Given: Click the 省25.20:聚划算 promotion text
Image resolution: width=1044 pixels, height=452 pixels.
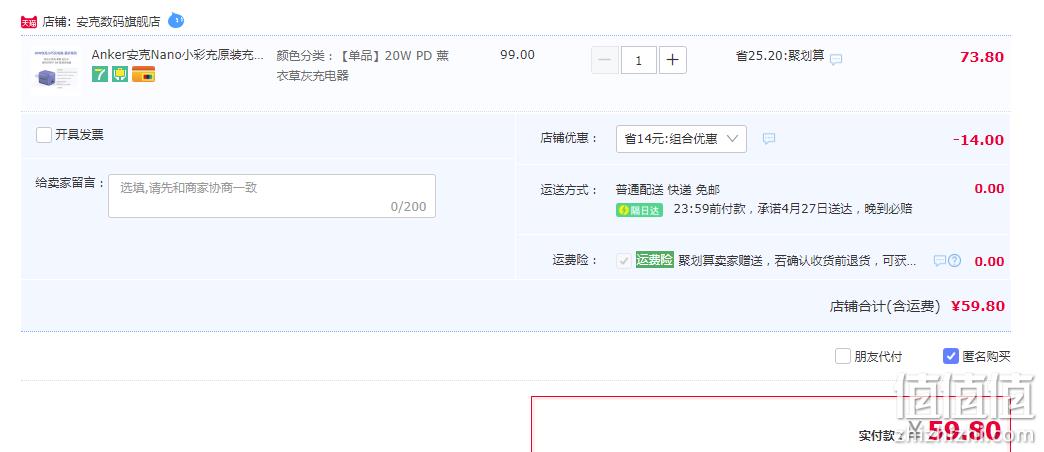Looking at the screenshot, I should (x=780, y=56).
